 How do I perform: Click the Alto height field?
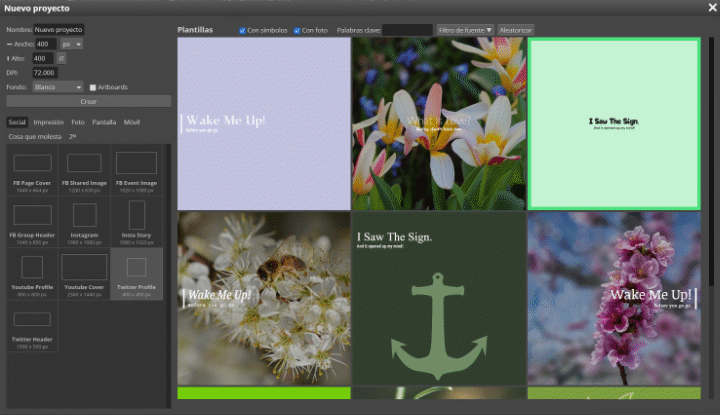[43, 58]
